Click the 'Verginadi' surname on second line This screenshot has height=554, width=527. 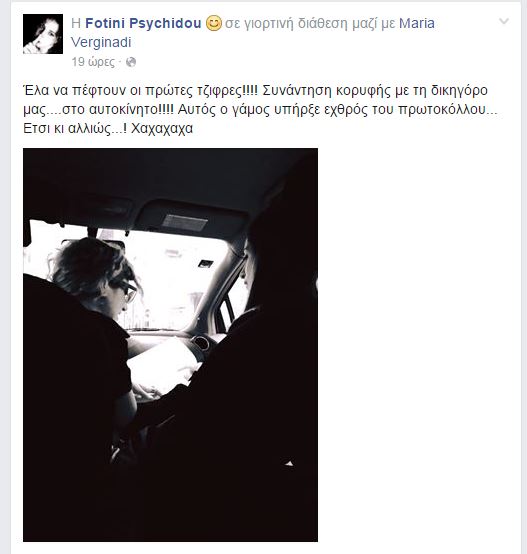tap(101, 42)
